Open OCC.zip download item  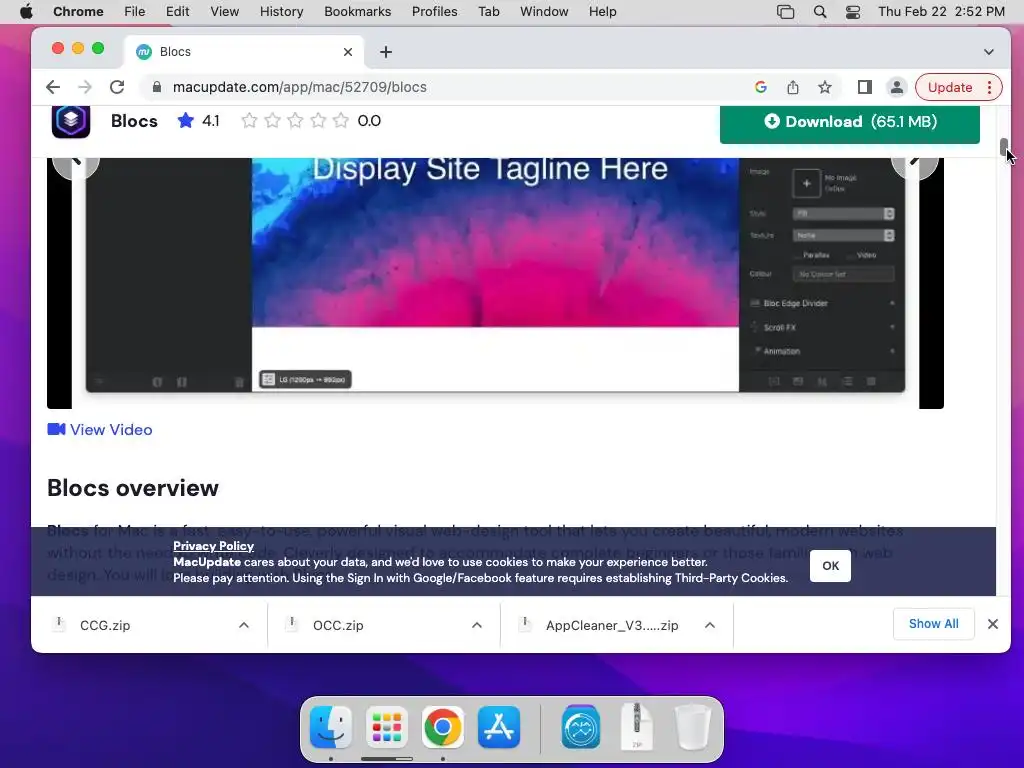(x=338, y=625)
